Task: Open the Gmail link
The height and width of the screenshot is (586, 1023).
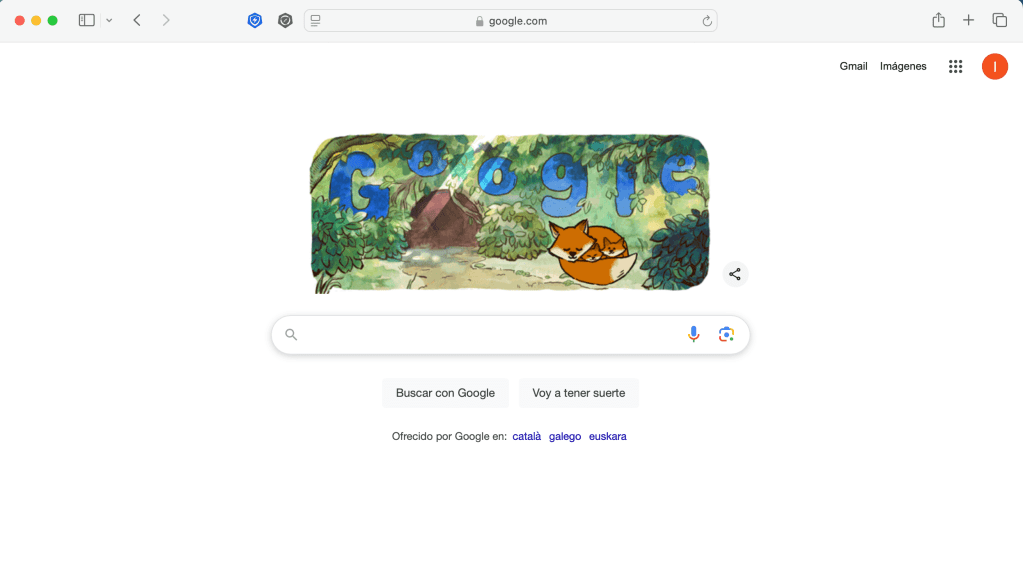Action: click(853, 66)
